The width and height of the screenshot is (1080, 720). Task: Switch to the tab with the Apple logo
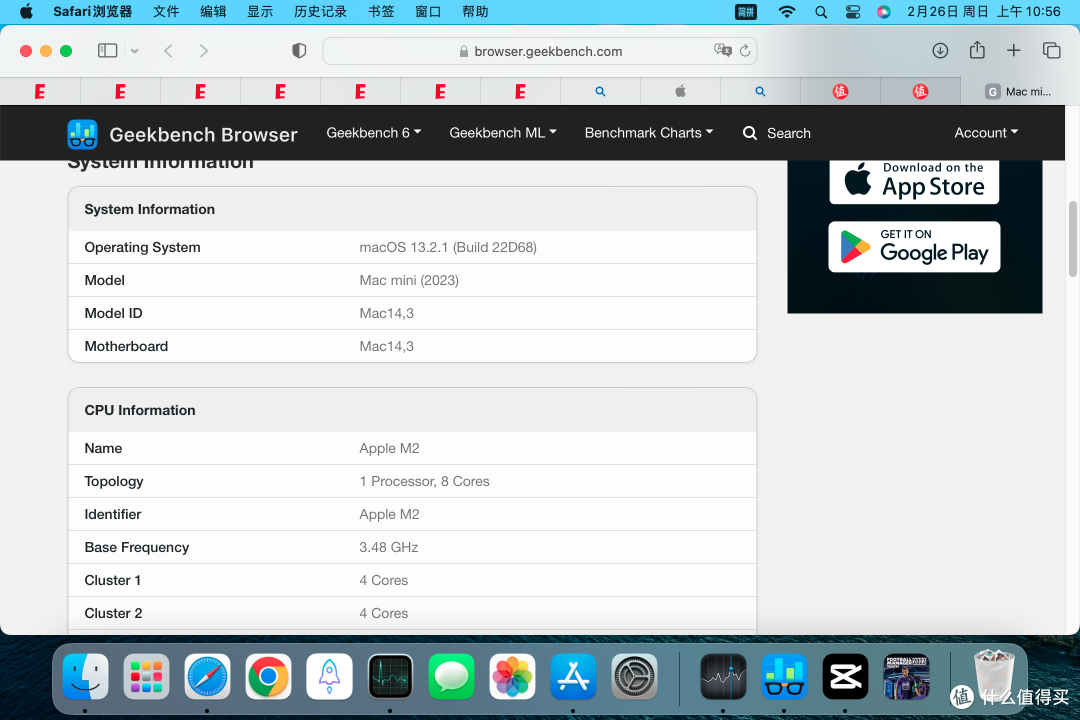coord(681,91)
